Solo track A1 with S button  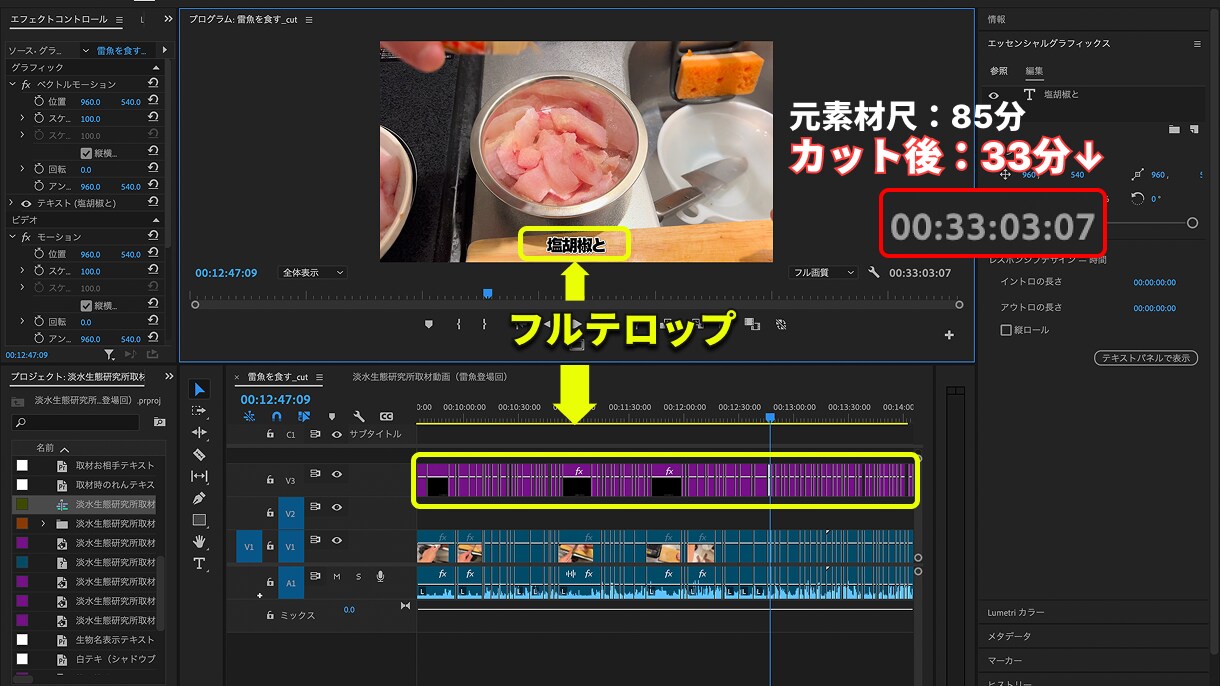tap(358, 576)
